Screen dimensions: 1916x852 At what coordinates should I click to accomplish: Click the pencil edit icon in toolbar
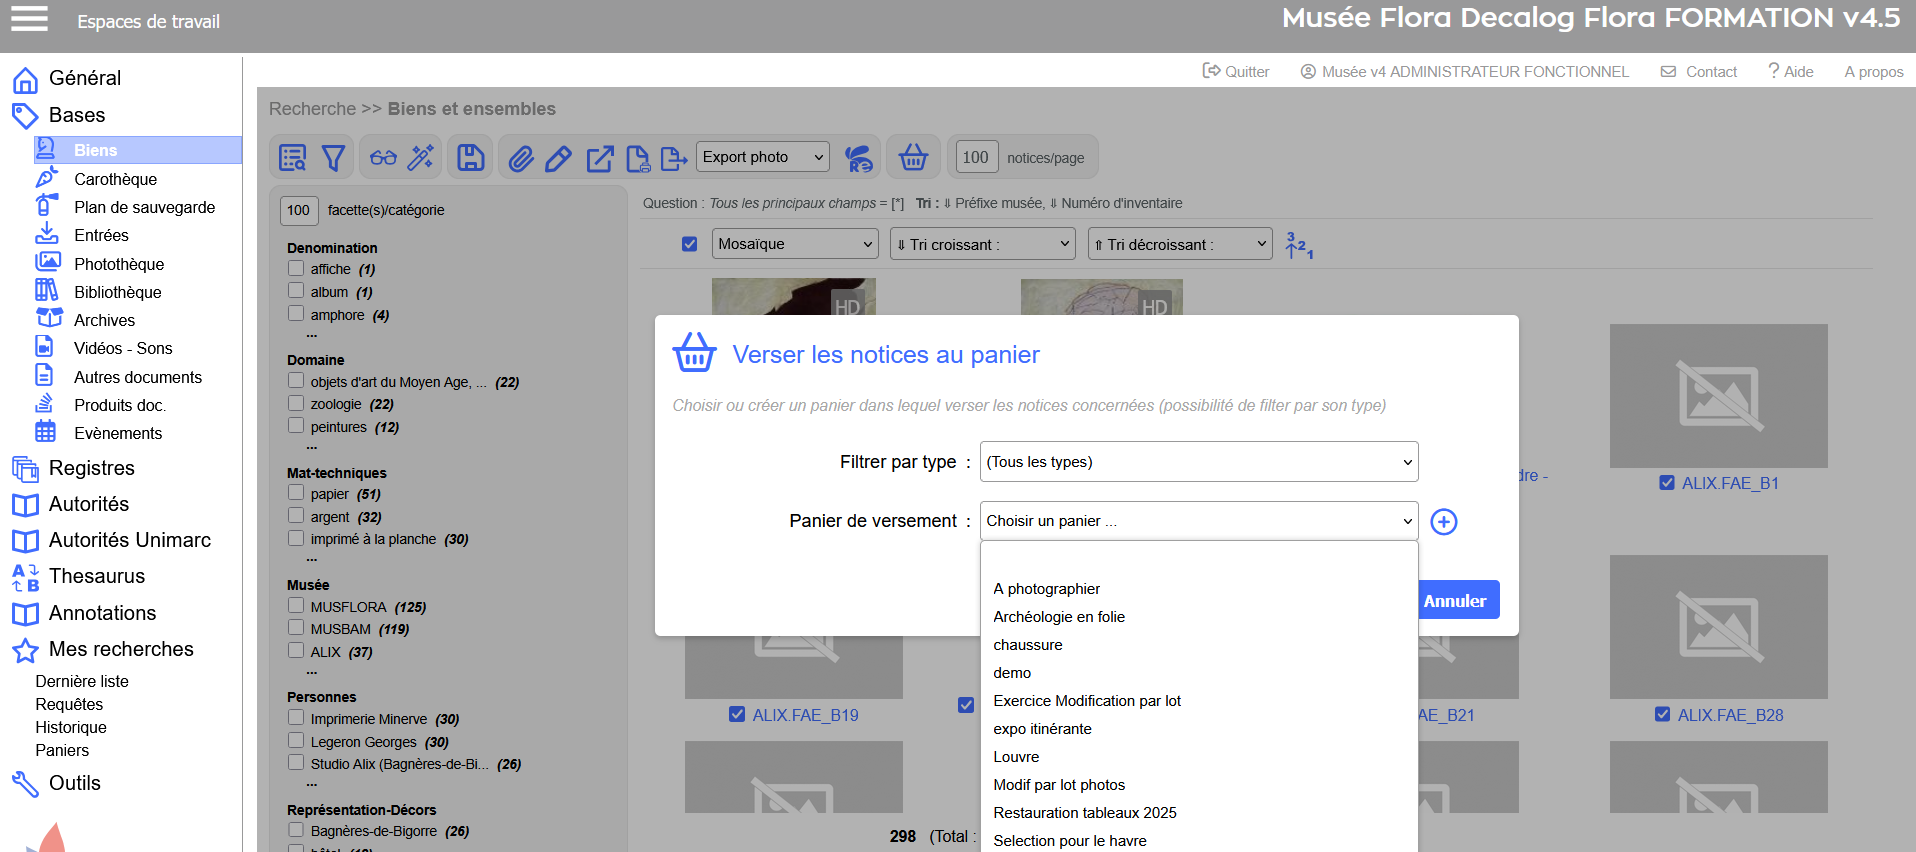[558, 158]
